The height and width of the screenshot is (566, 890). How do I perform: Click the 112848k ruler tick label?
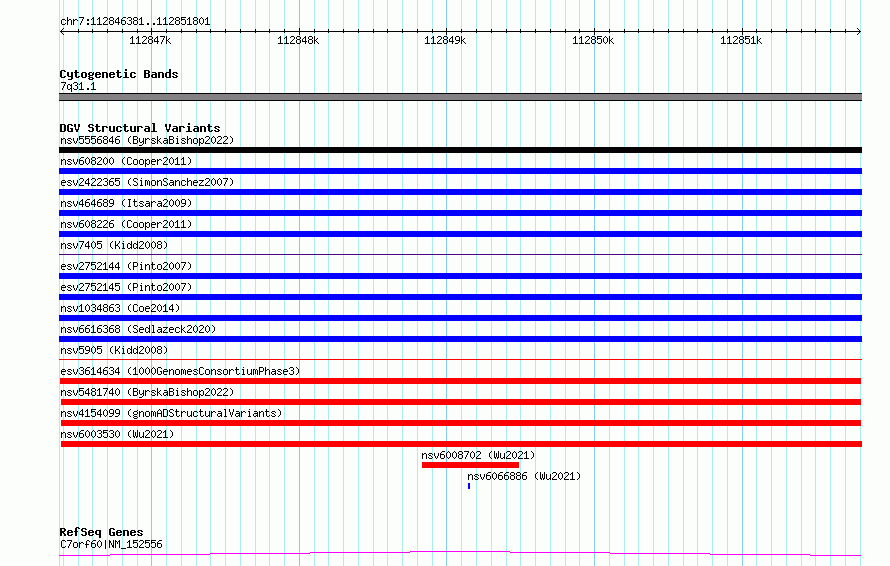coord(298,40)
